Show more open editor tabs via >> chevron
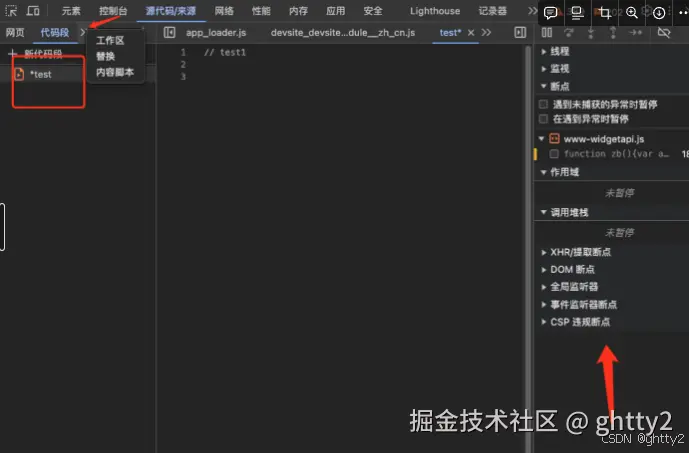Screen dimensions: 689x453 pyautogui.click(x=486, y=33)
